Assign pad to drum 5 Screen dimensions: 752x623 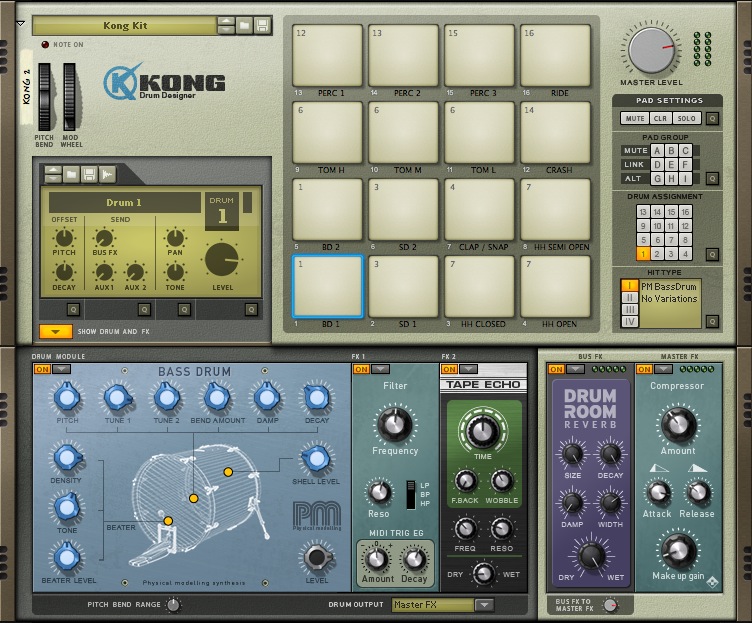click(643, 240)
